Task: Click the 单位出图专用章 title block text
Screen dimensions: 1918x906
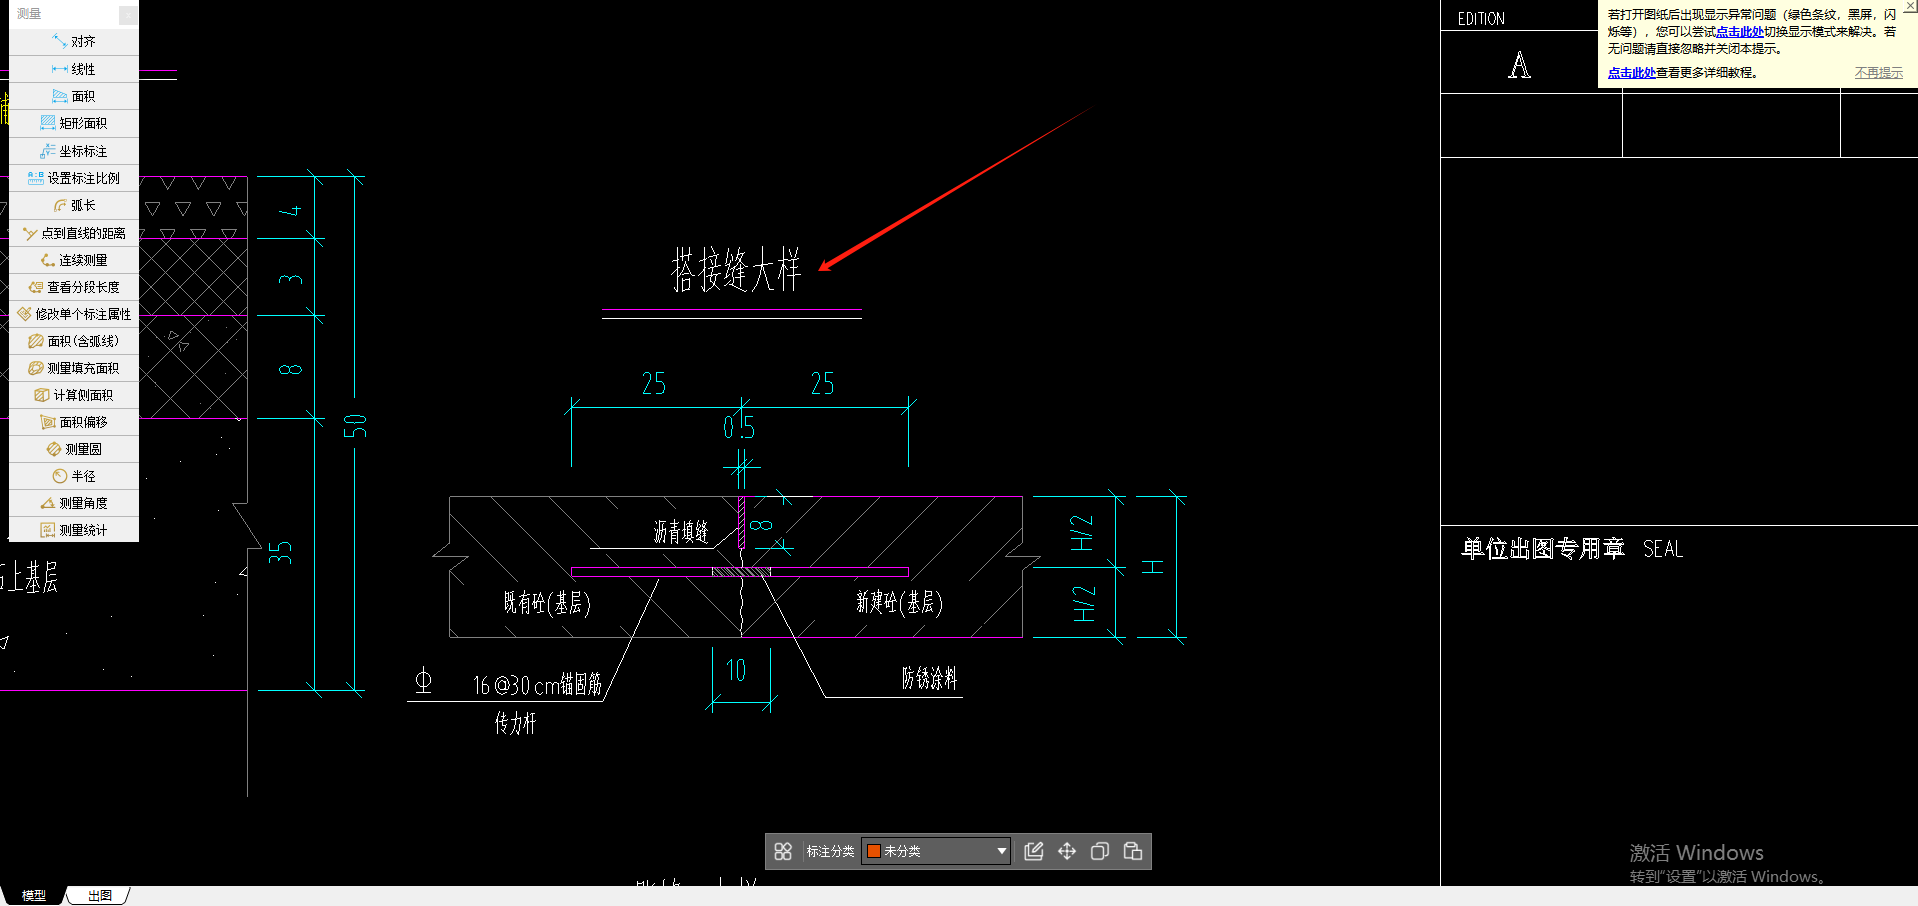Action: (1543, 549)
